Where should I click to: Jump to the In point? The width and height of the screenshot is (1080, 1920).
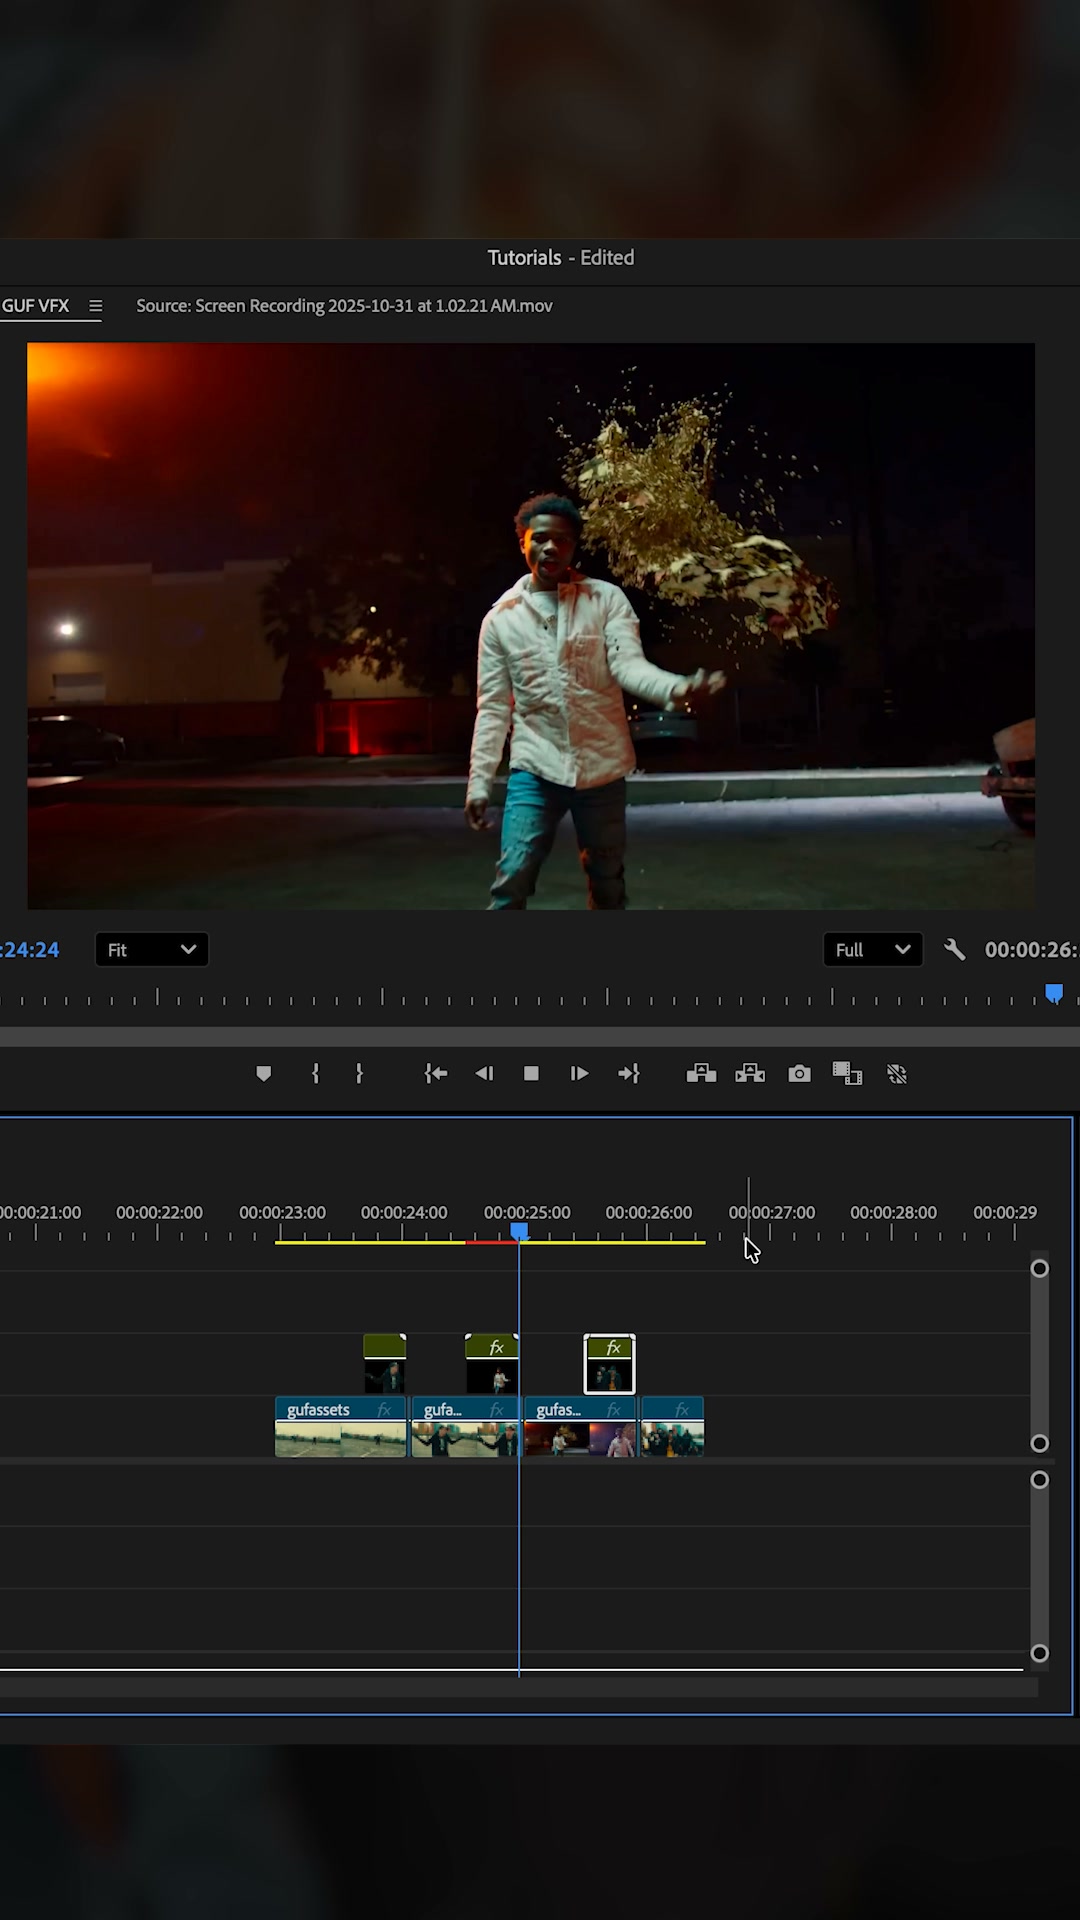click(x=435, y=1073)
